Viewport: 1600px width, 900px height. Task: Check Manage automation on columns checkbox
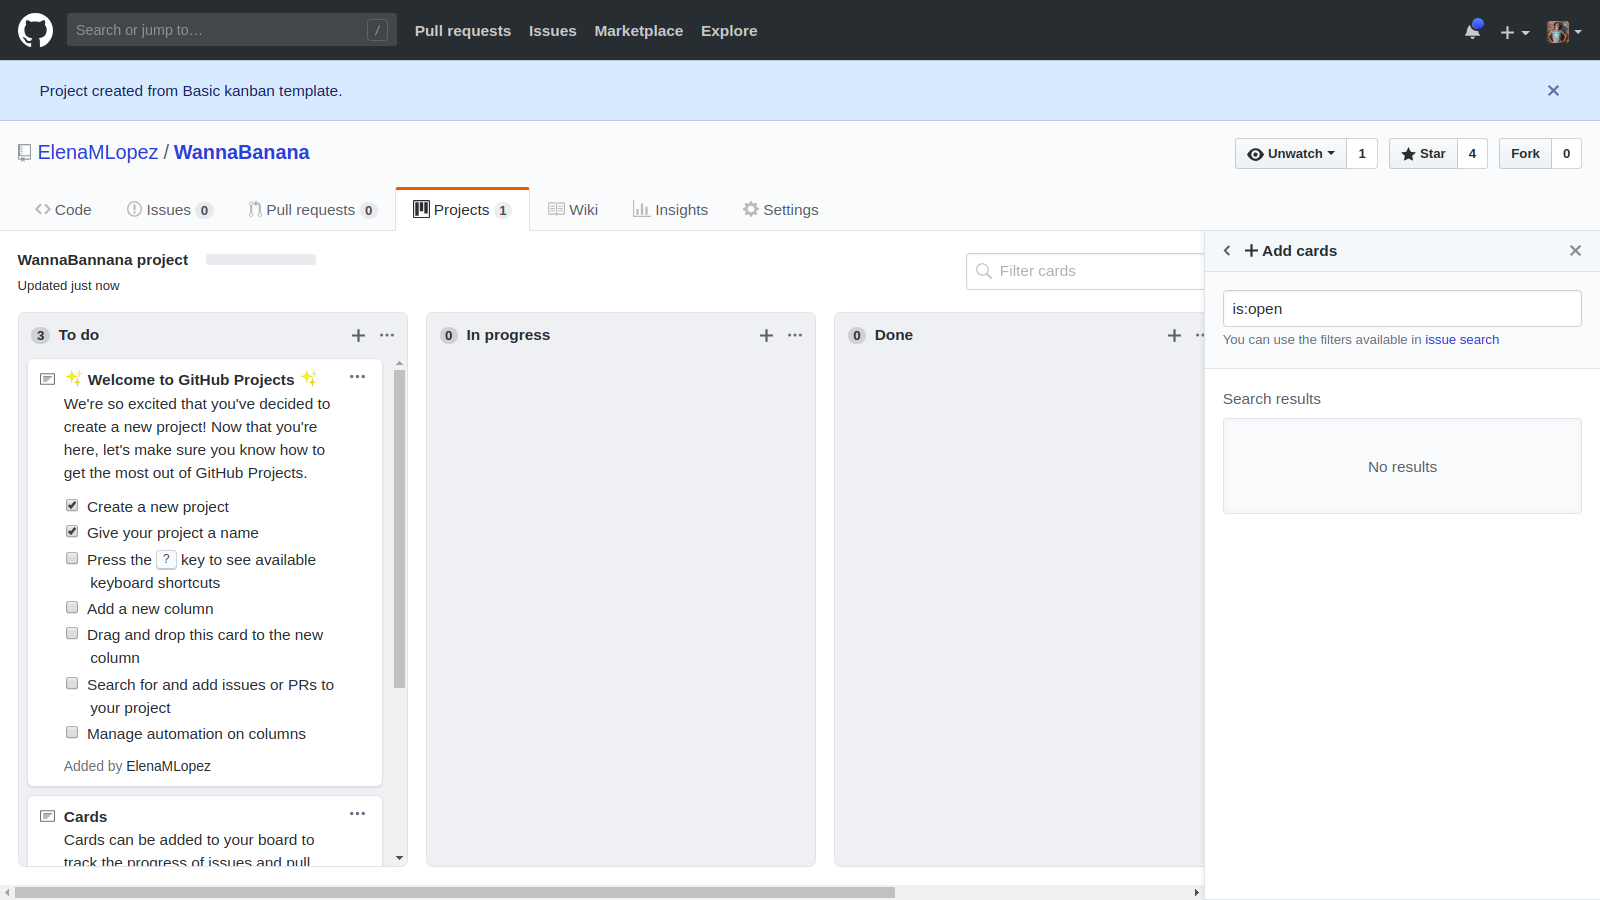click(72, 732)
